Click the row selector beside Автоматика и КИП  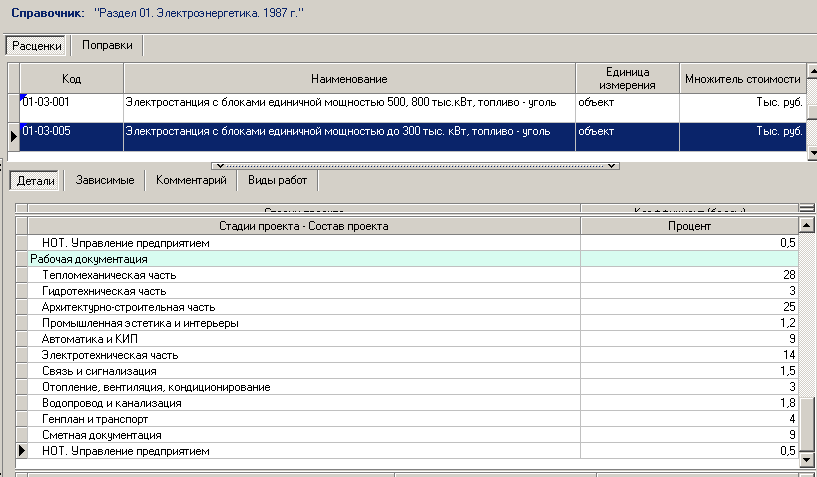tap(22, 339)
